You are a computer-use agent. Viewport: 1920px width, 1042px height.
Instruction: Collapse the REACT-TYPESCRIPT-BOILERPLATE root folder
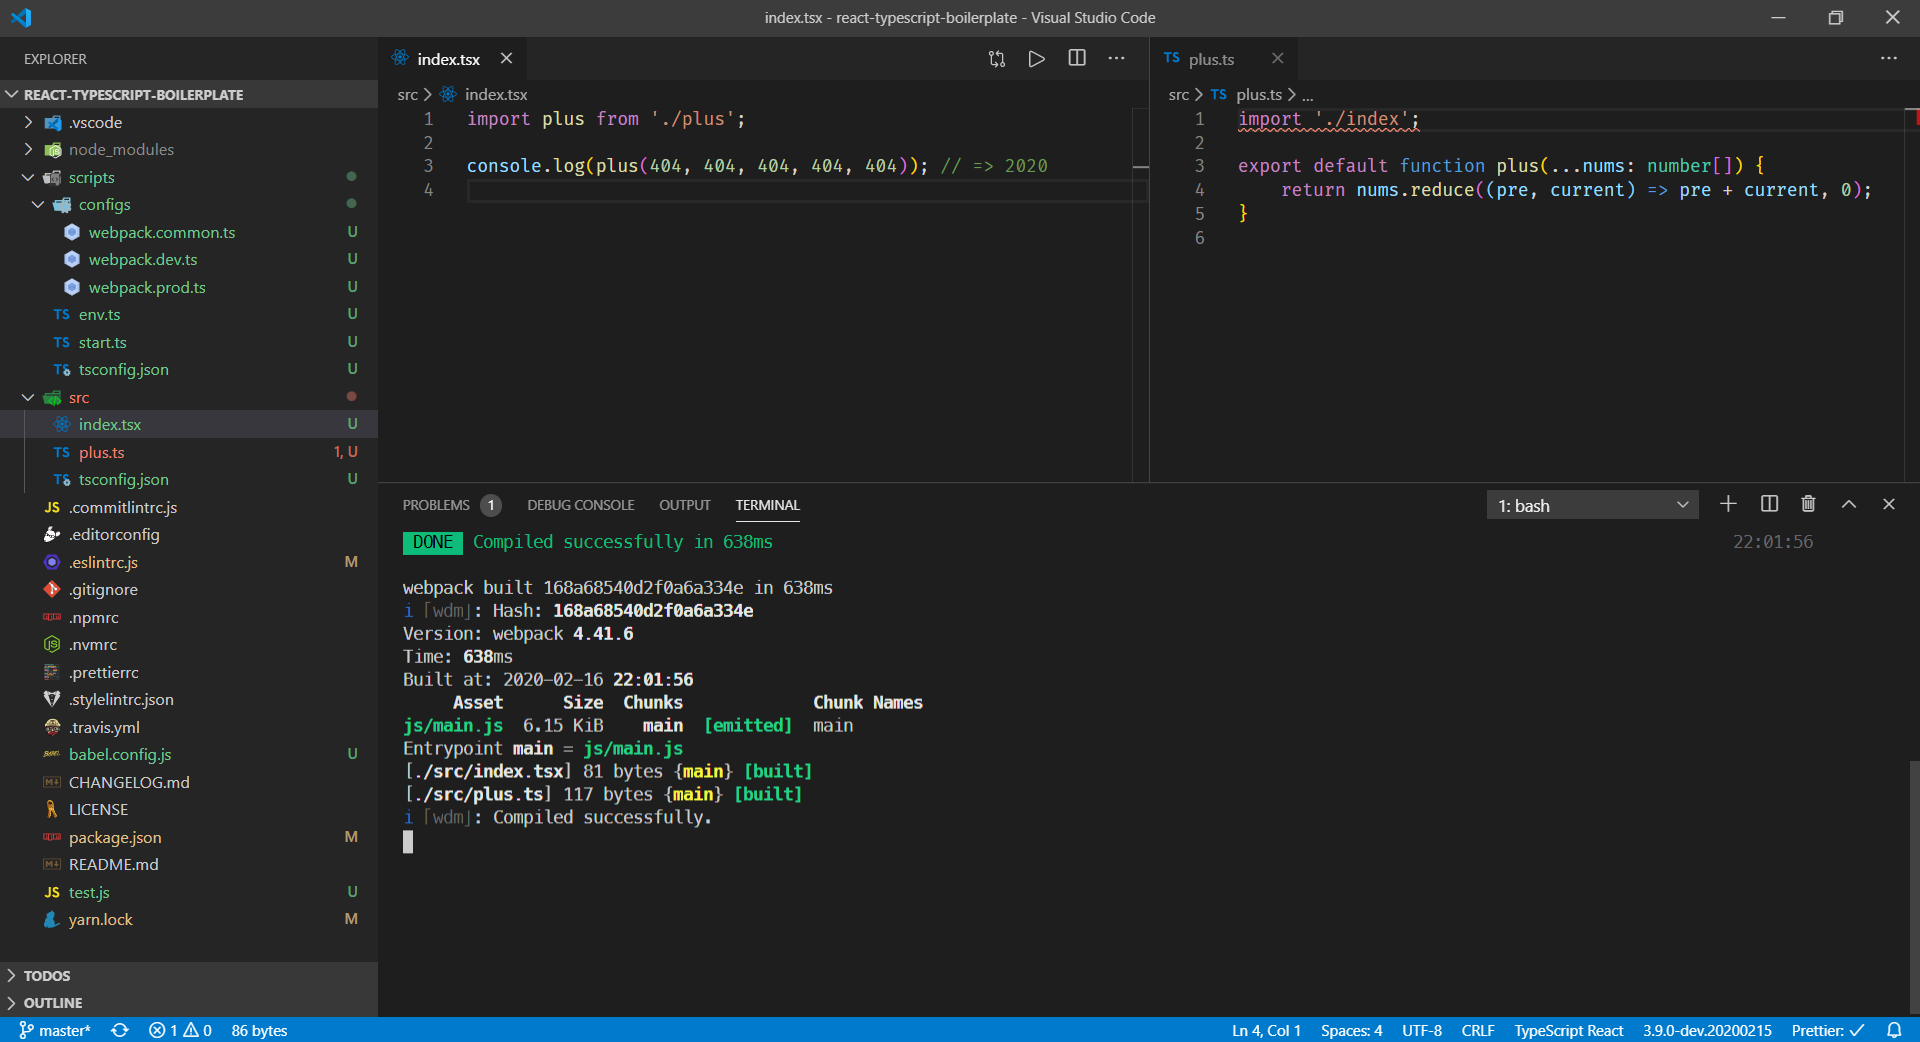pyautogui.click(x=189, y=94)
